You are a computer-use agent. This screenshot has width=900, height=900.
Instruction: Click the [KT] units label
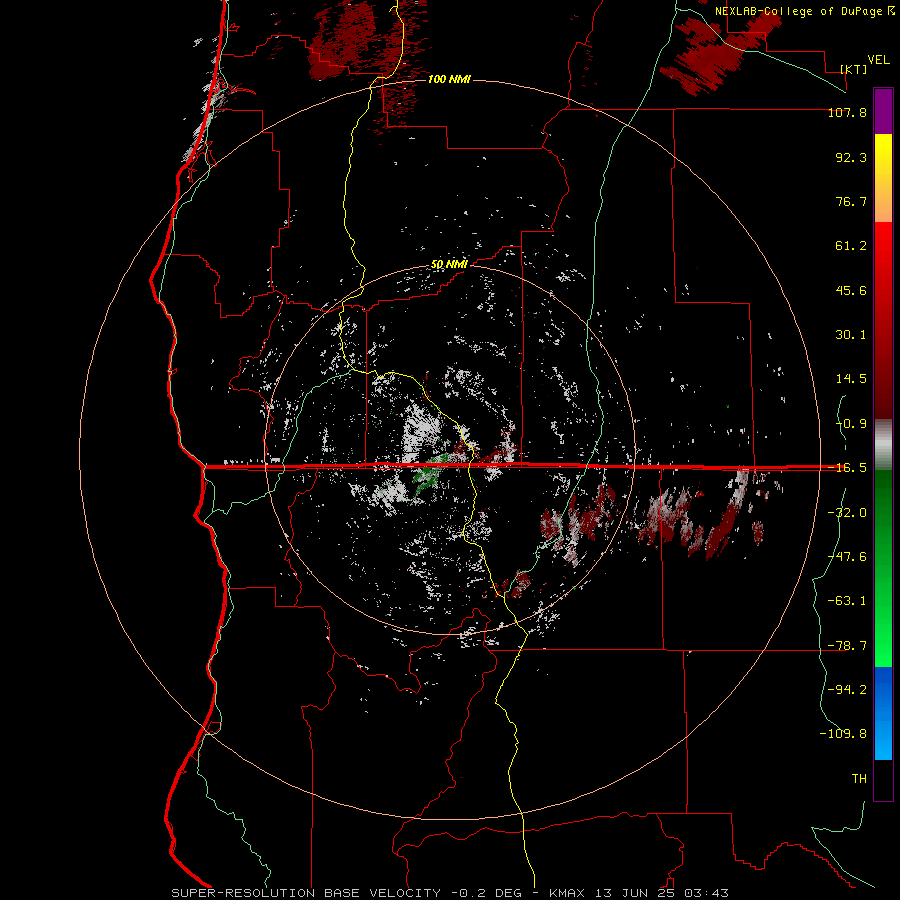point(854,69)
